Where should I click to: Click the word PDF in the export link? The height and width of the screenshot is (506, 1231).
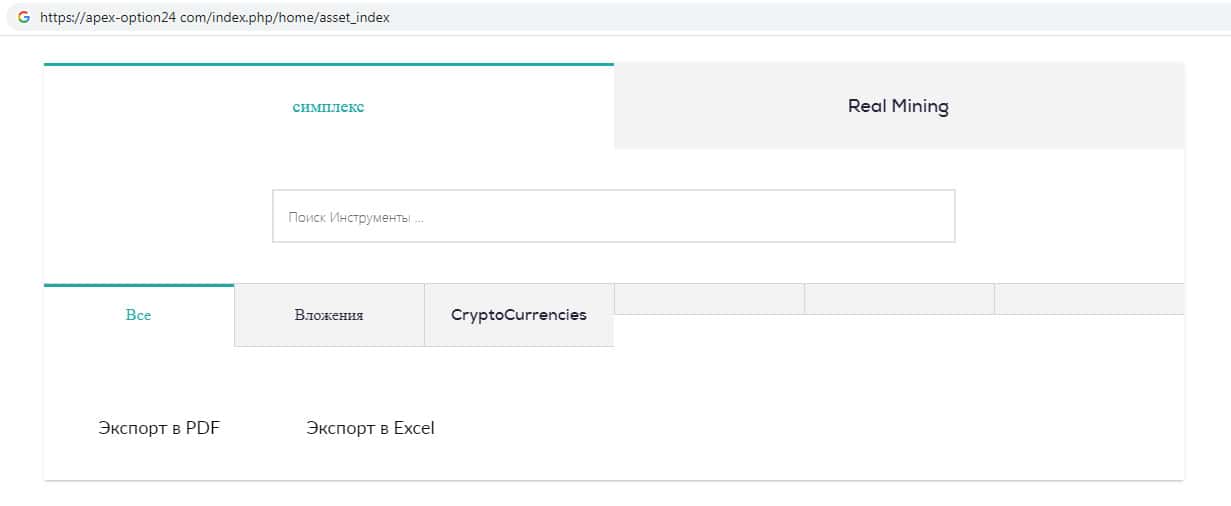pyautogui.click(x=203, y=428)
